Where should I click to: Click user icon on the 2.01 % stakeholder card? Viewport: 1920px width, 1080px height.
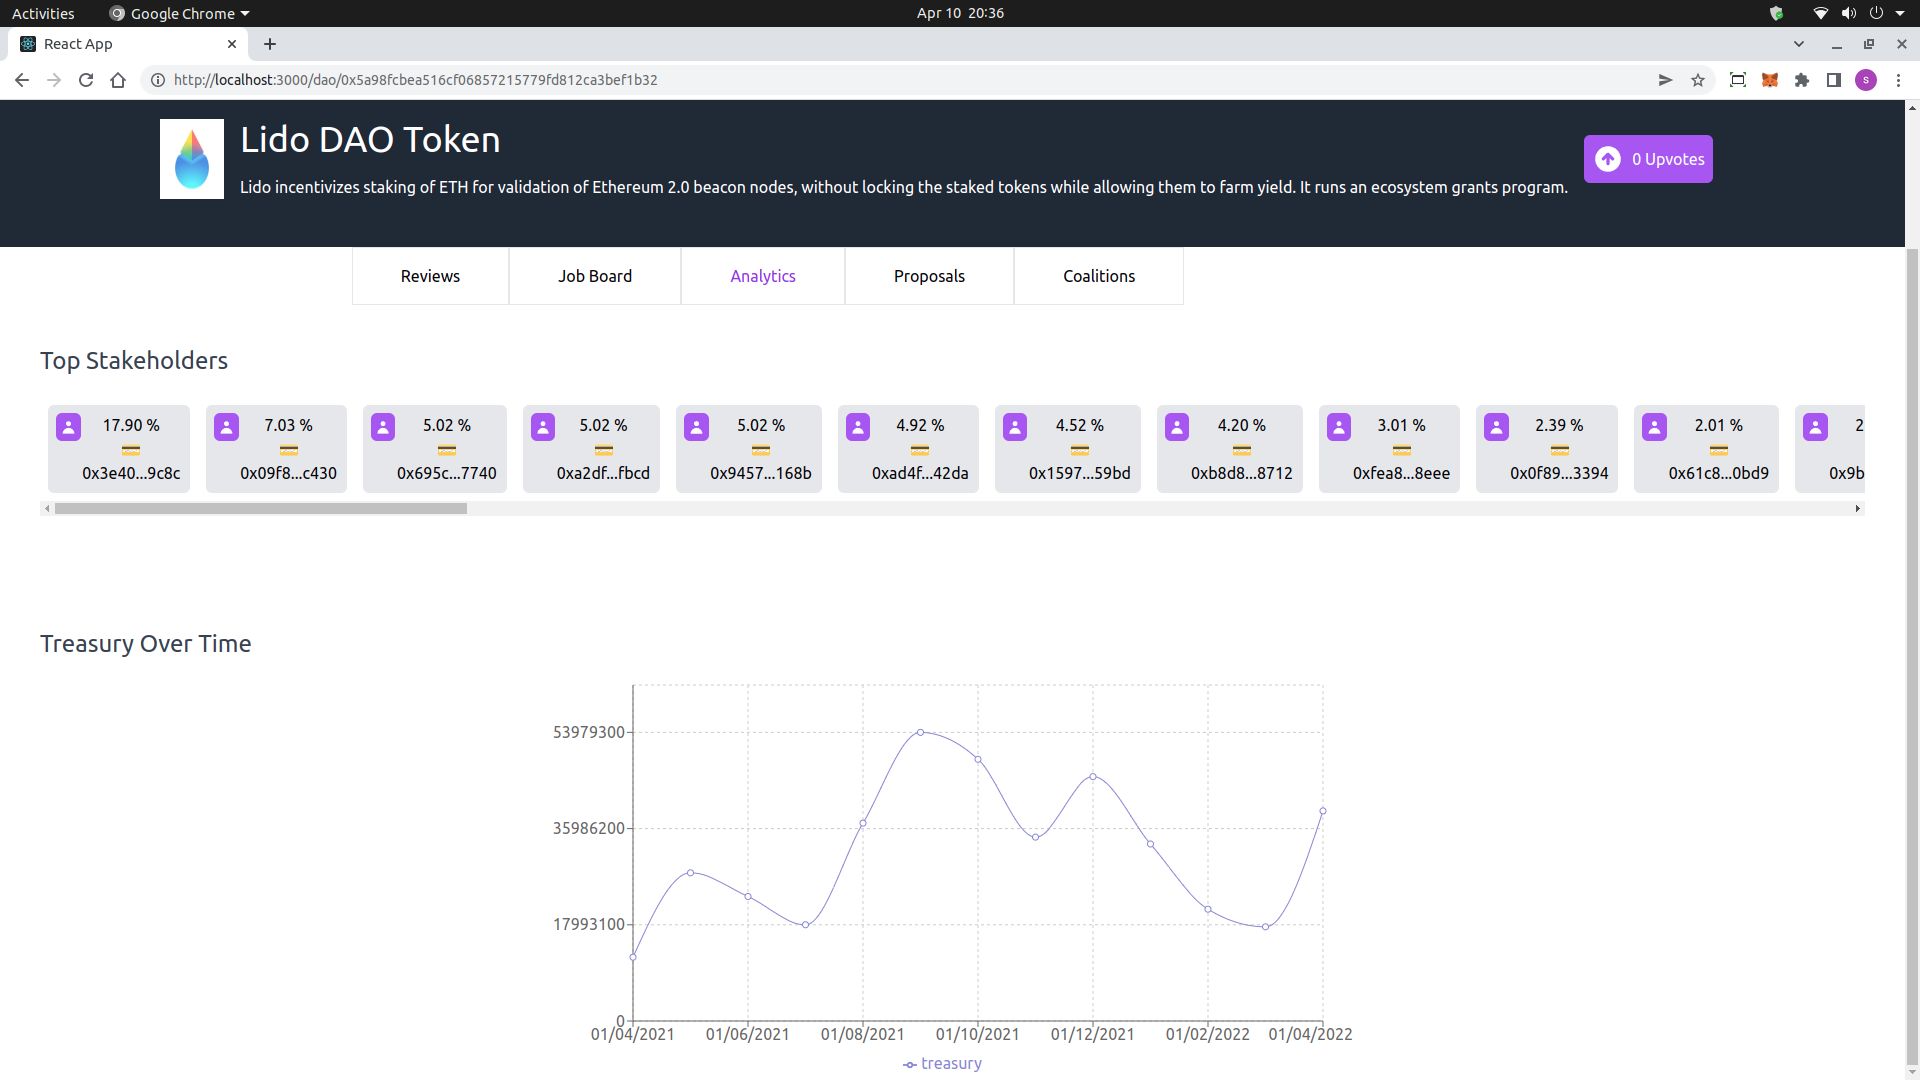(1654, 427)
